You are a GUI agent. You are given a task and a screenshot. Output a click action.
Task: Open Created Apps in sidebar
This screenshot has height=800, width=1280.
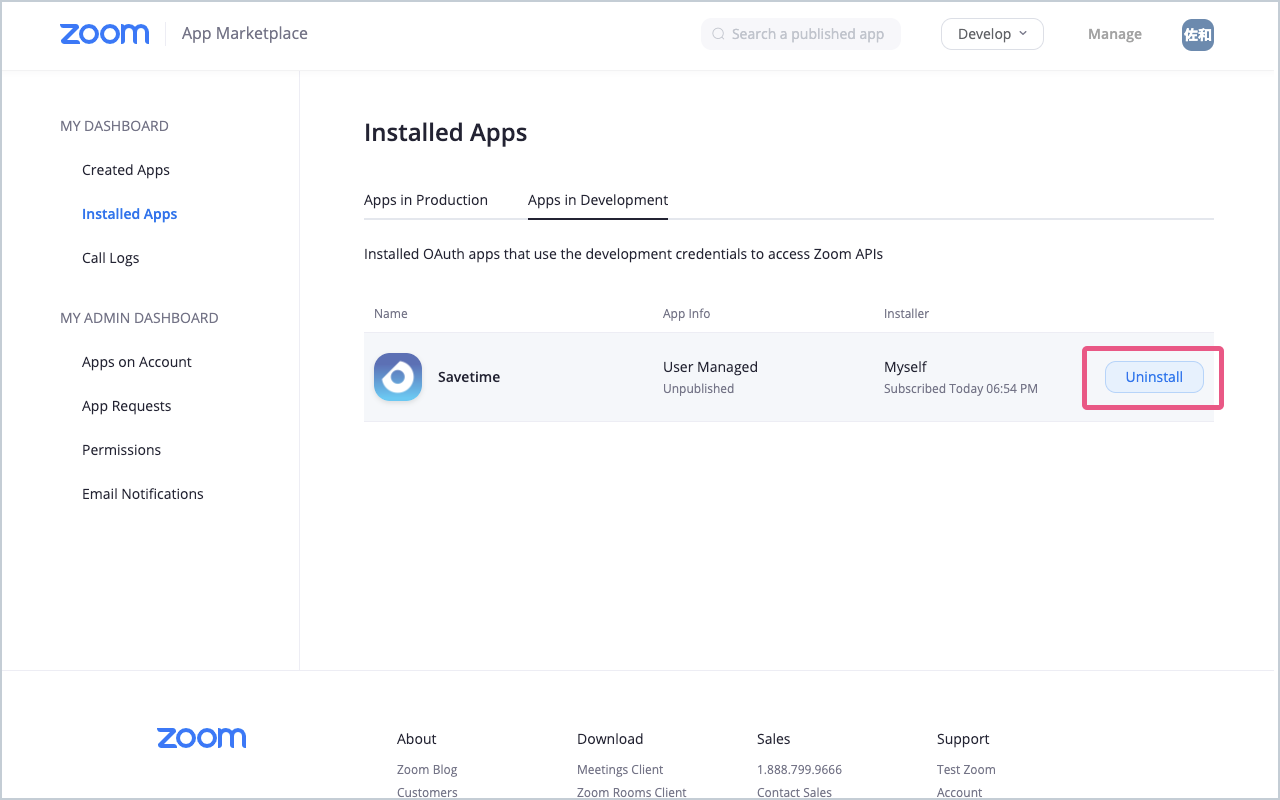click(x=126, y=170)
